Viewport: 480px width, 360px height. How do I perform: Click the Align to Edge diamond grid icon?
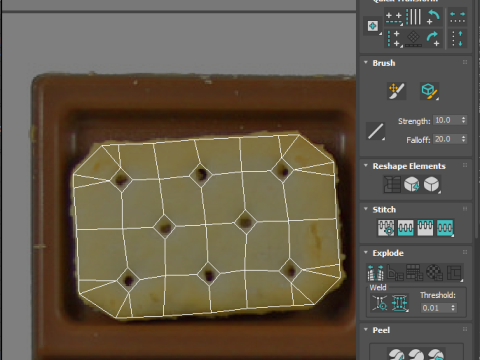413,39
